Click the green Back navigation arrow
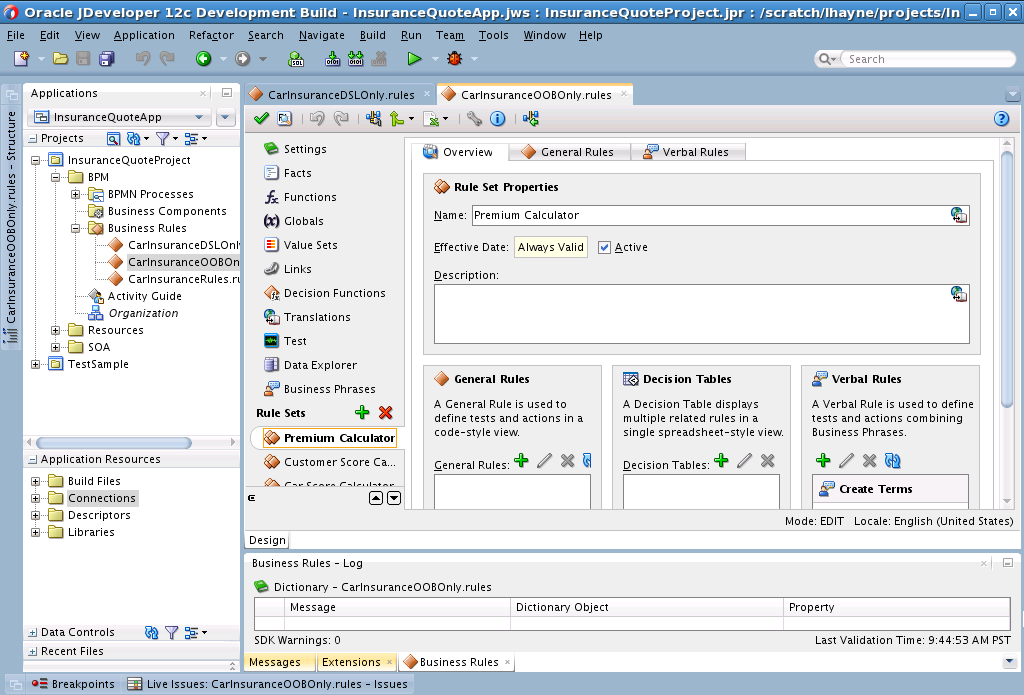This screenshot has width=1024, height=695. pos(204,59)
